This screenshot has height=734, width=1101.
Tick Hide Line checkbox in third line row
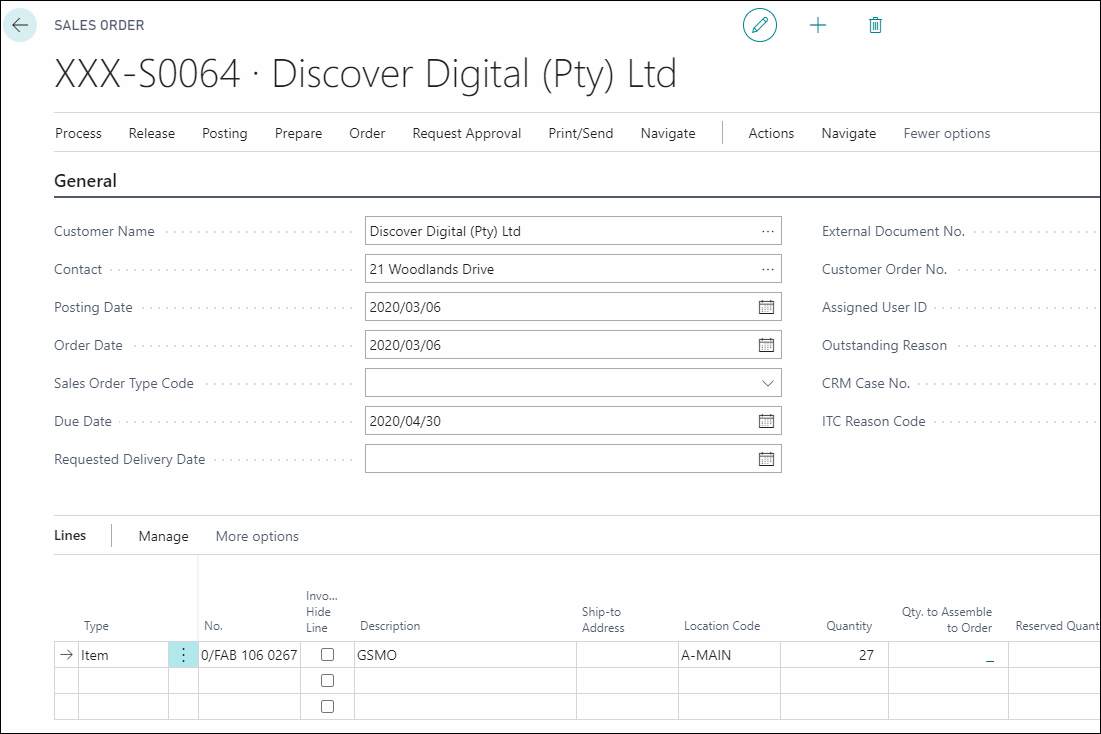pyautogui.click(x=327, y=707)
